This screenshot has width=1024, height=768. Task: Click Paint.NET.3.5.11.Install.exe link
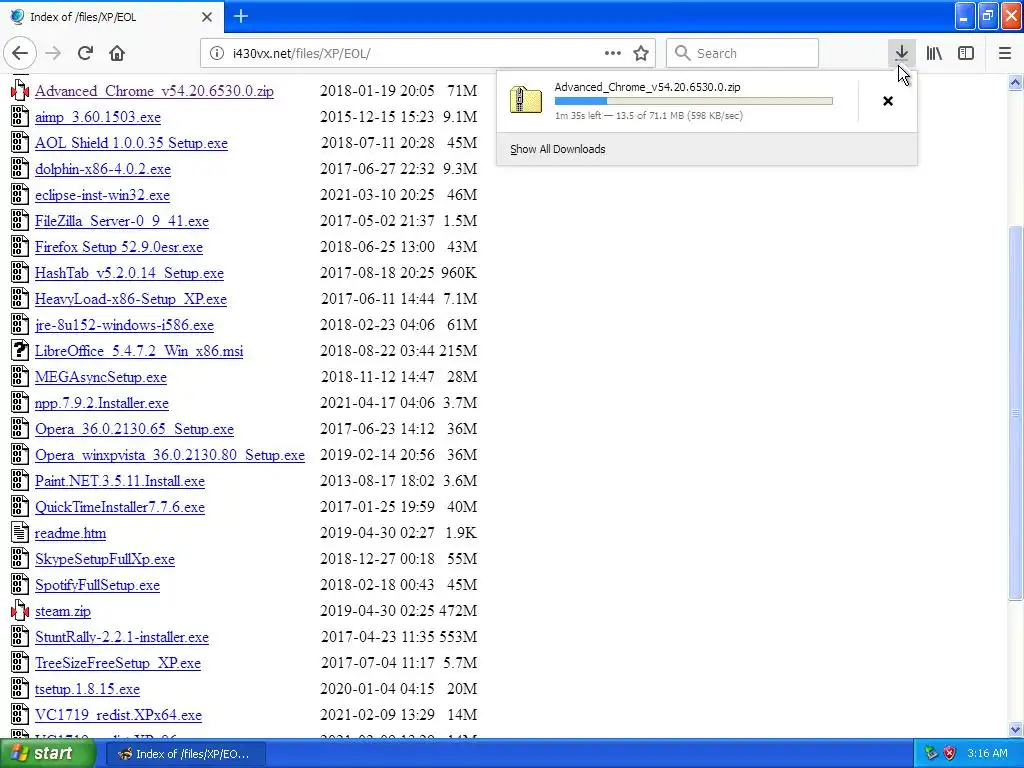click(x=120, y=481)
